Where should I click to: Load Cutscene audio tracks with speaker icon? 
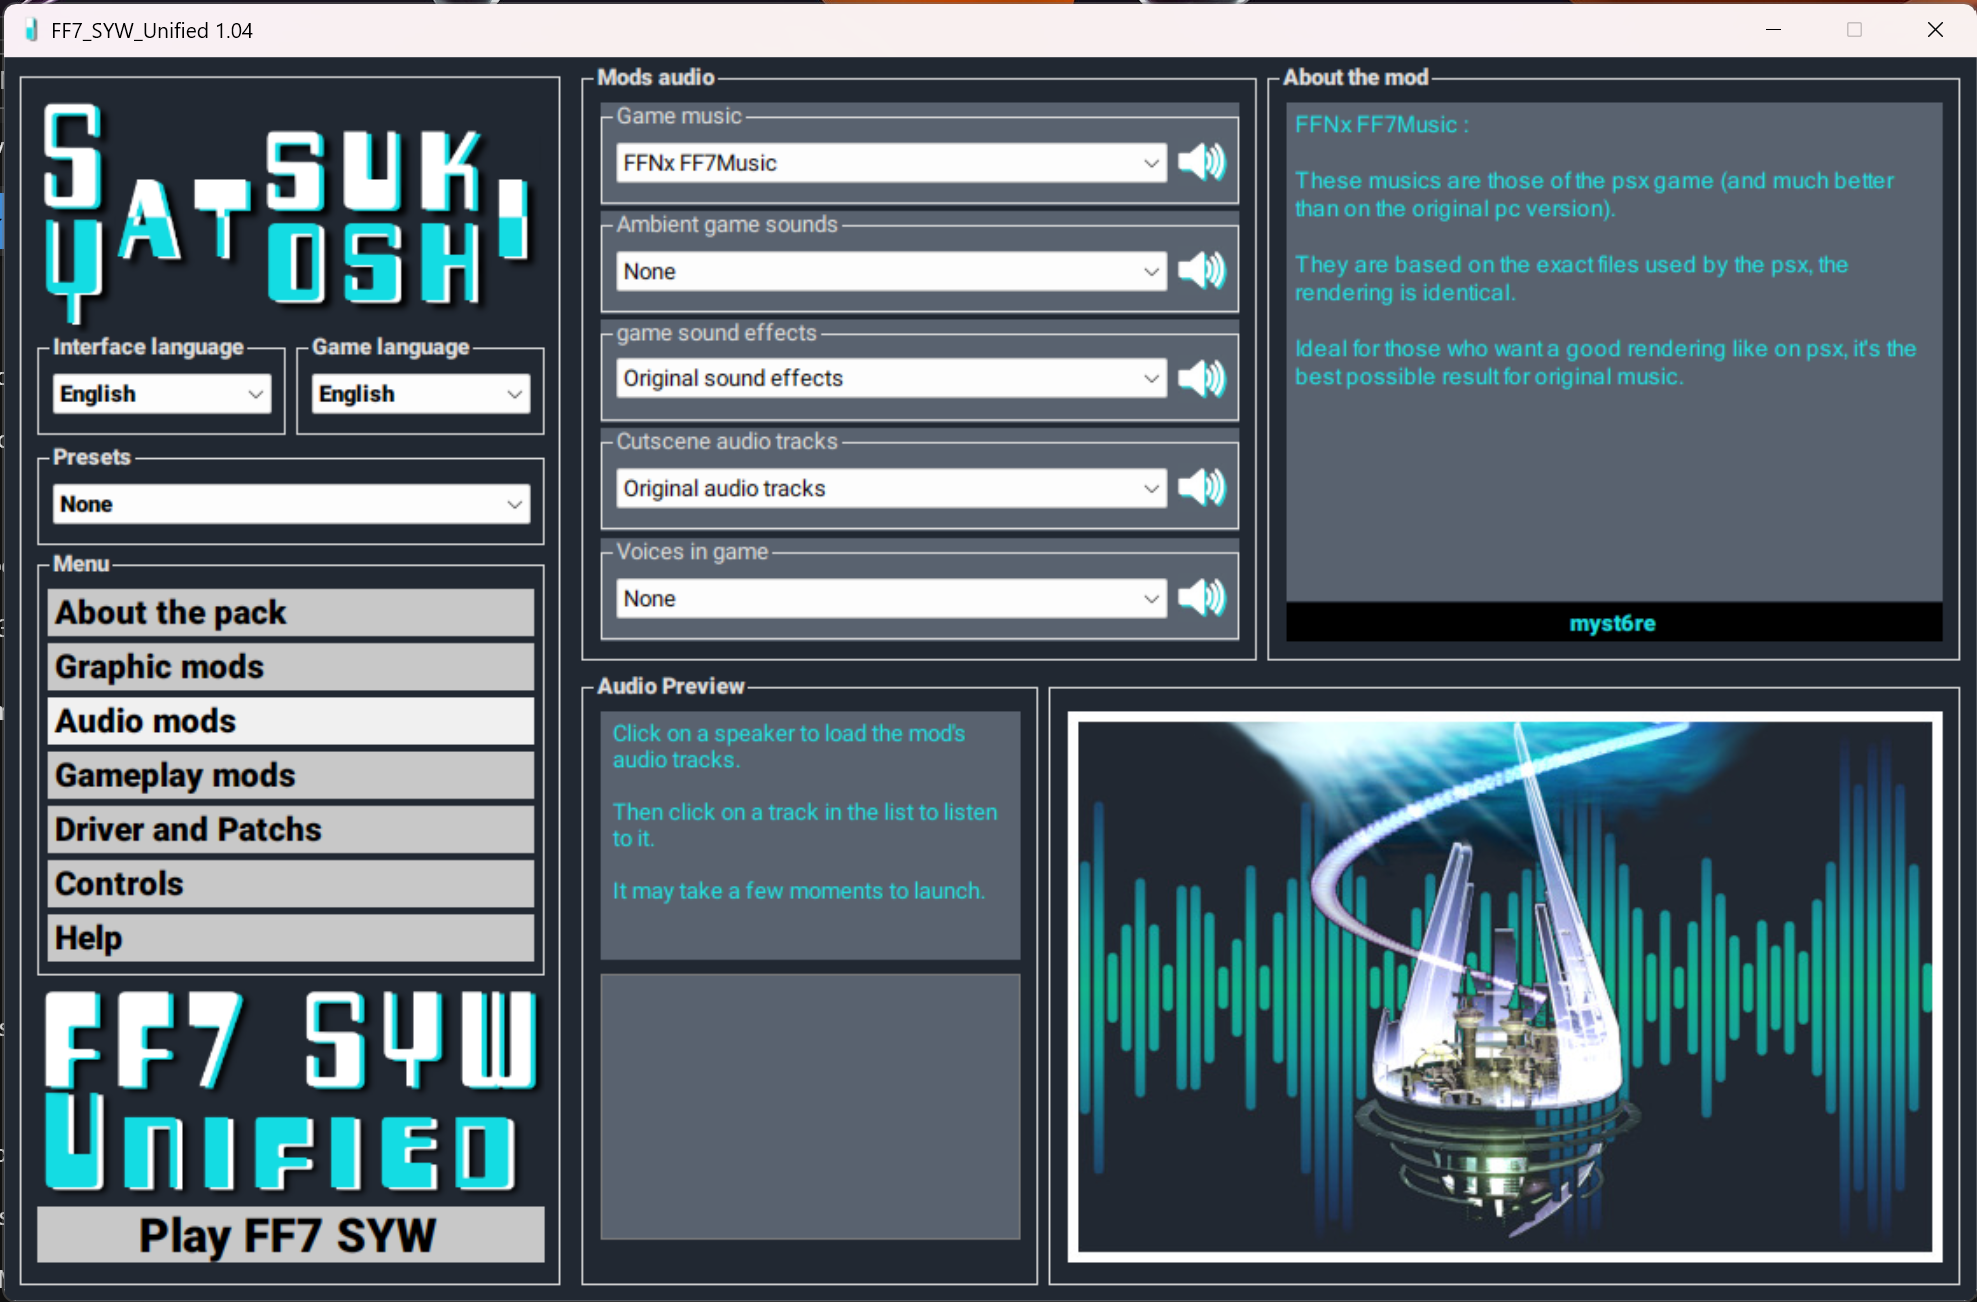click(1201, 488)
